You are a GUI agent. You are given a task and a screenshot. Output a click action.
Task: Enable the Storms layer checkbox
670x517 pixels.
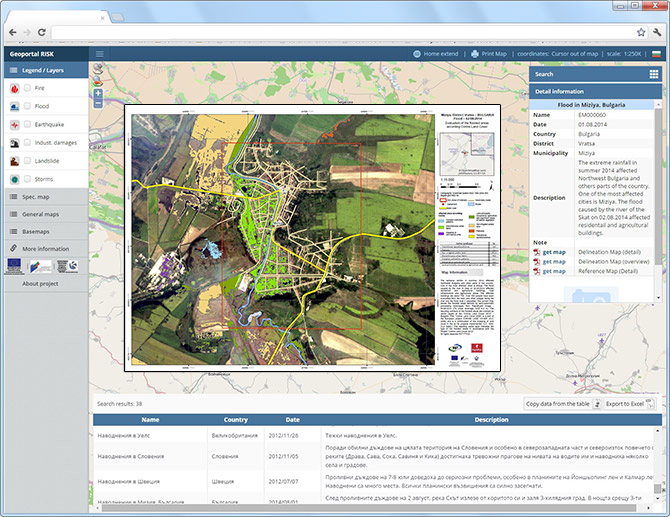point(27,179)
